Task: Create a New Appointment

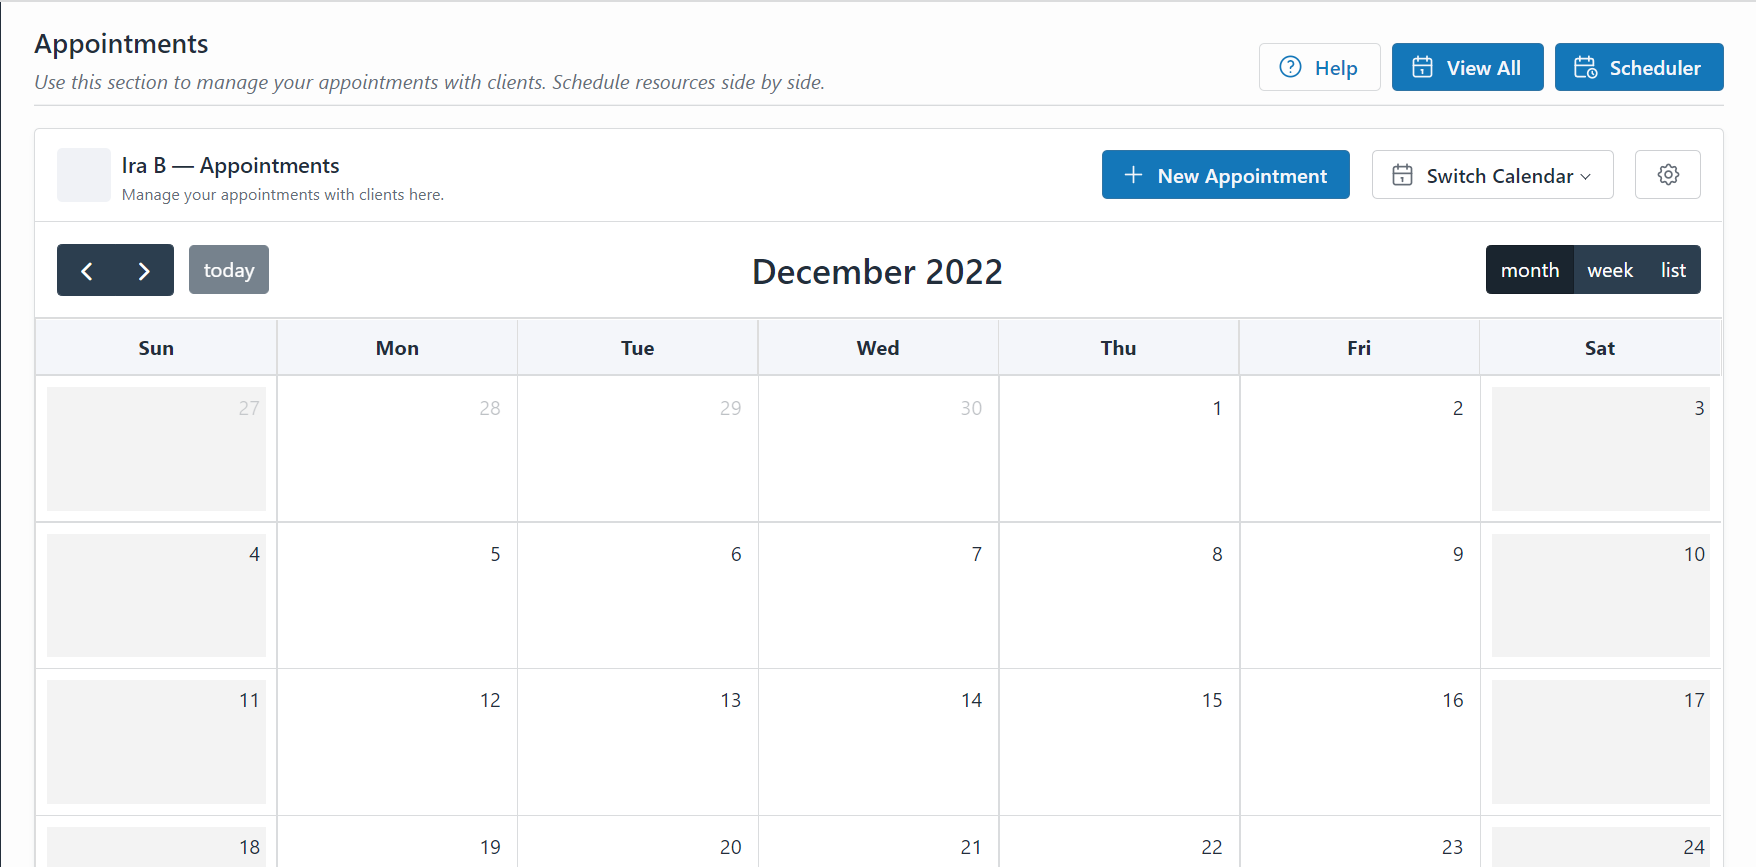Action: pyautogui.click(x=1225, y=174)
